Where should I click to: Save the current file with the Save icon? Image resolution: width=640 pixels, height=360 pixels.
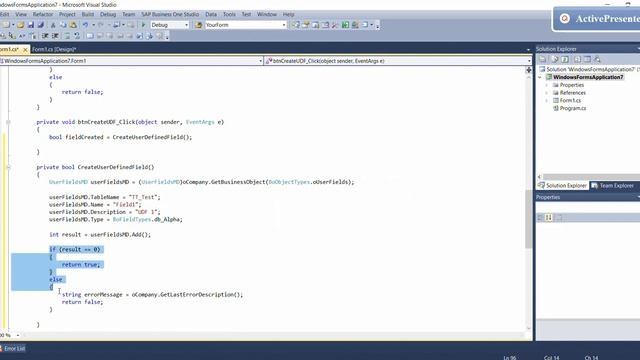pos(31,25)
